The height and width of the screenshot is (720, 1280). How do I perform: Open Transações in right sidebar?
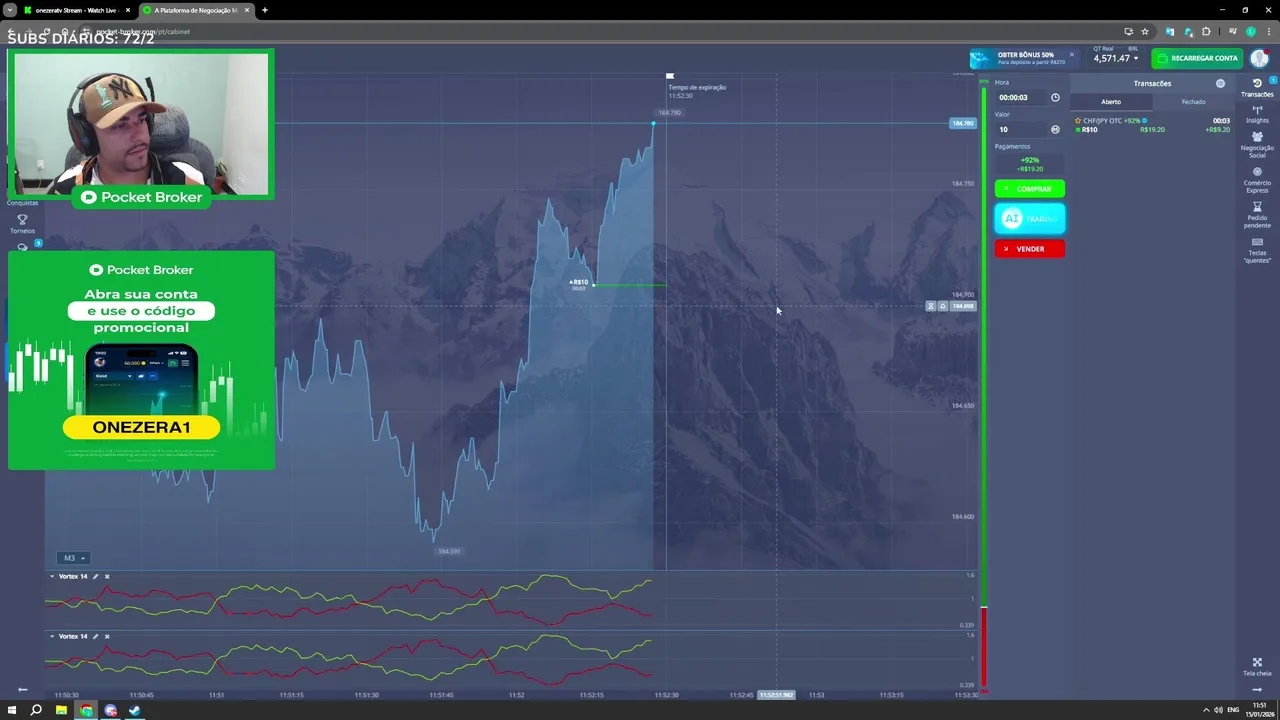click(x=1257, y=88)
